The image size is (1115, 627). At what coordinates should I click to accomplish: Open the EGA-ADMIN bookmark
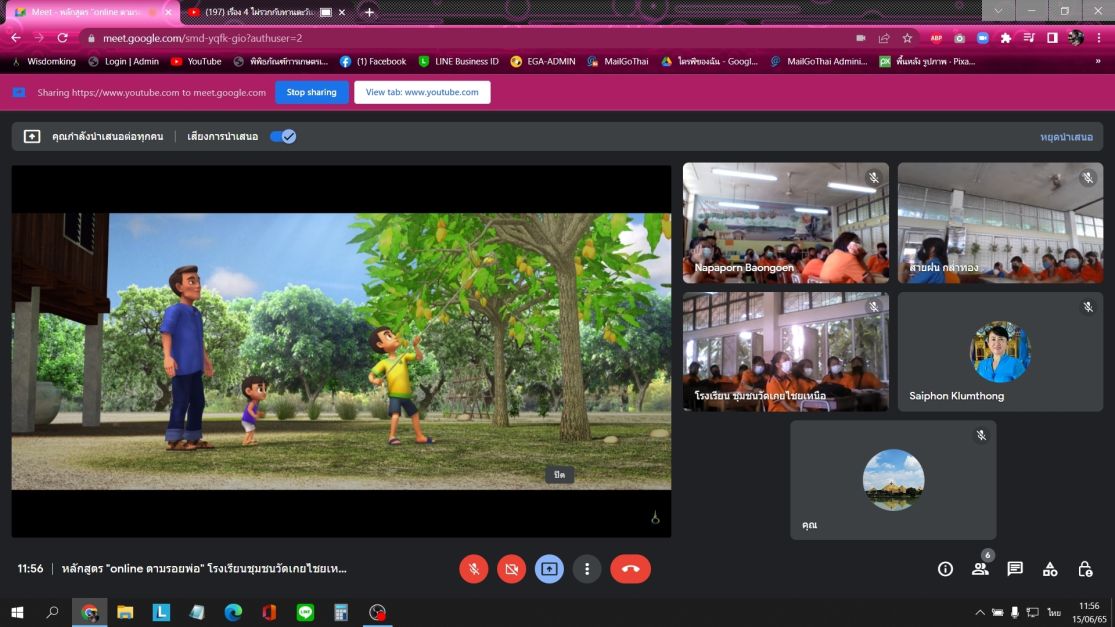coord(543,62)
